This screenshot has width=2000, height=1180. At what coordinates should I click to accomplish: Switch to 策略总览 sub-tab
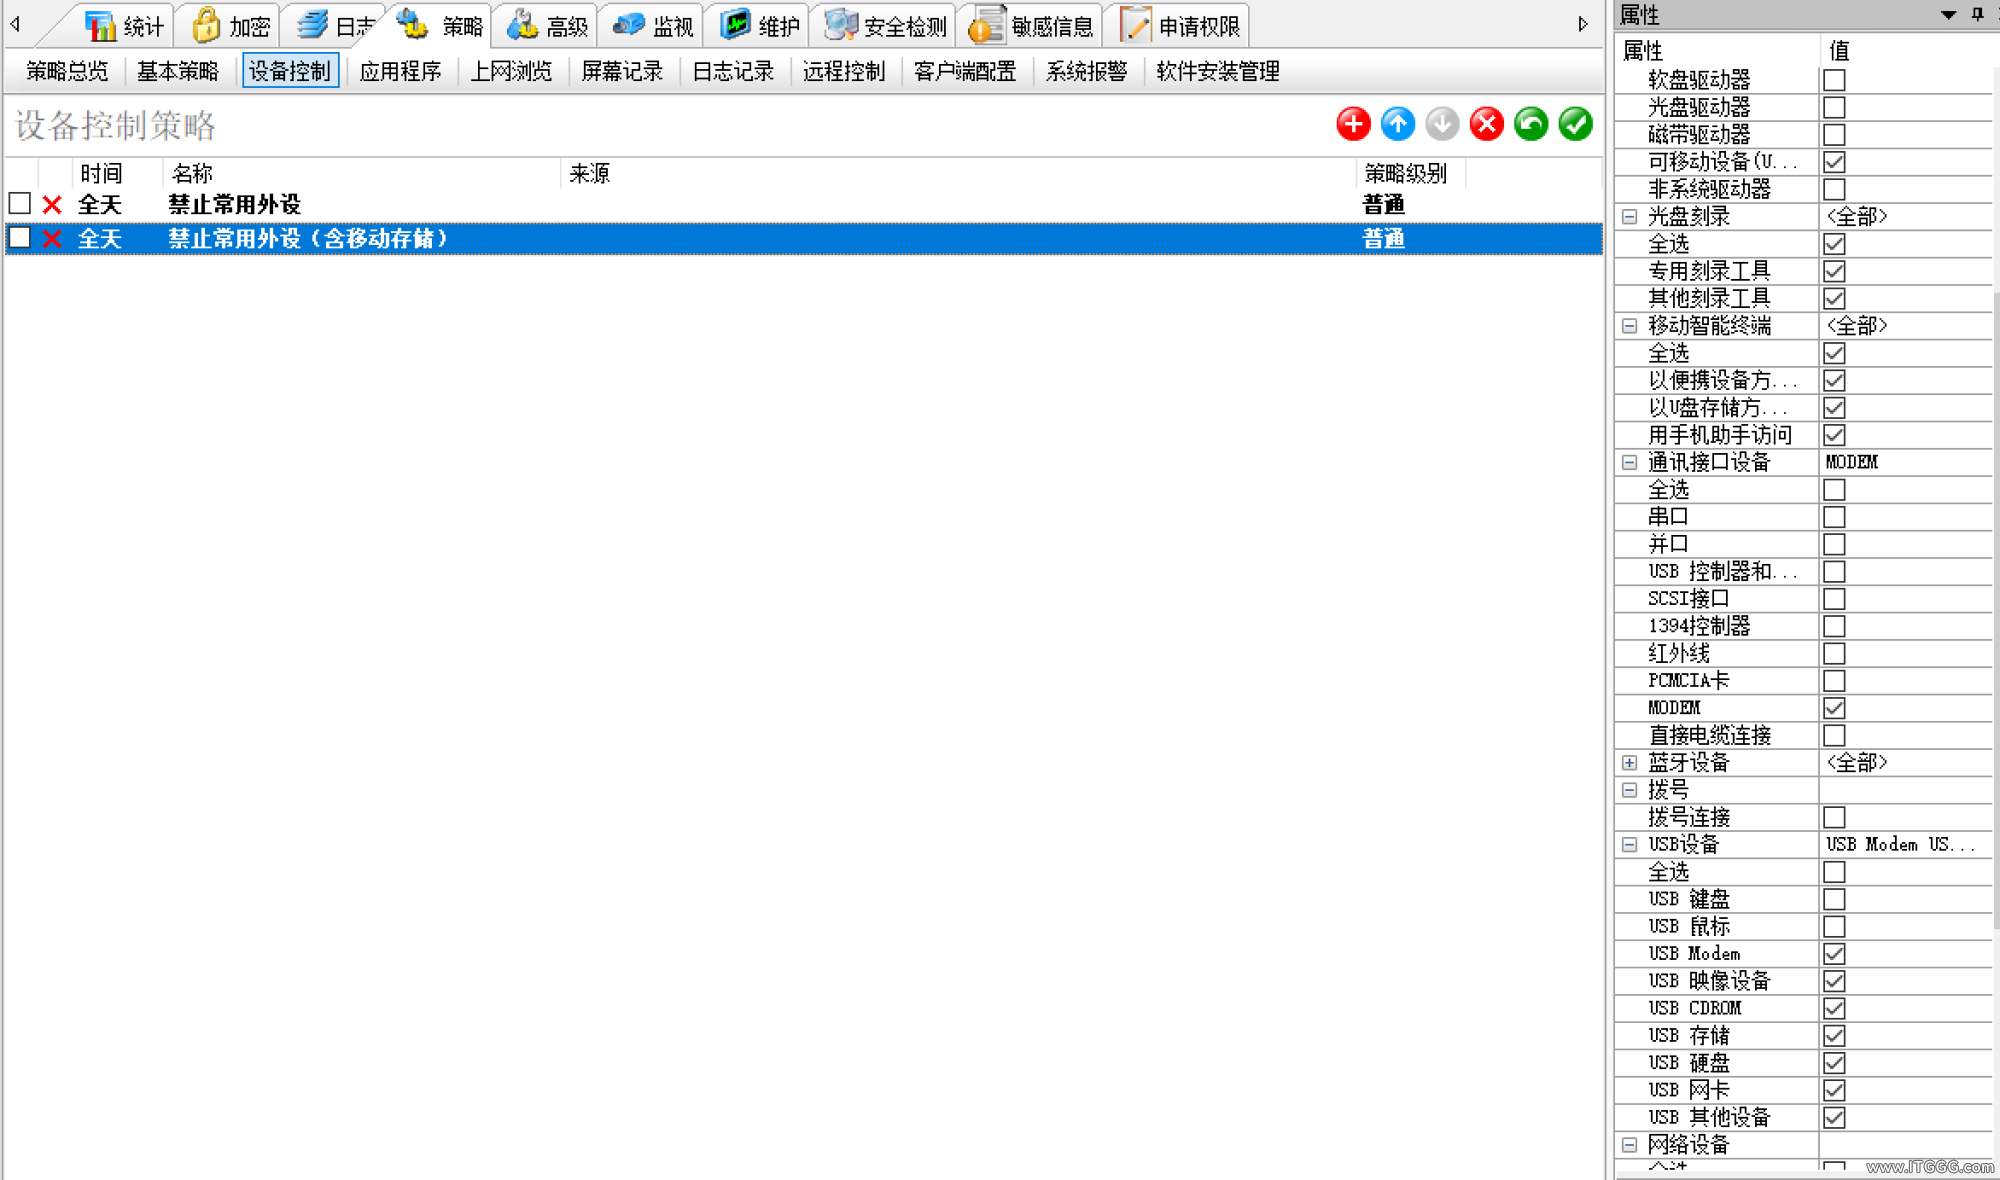(67, 71)
